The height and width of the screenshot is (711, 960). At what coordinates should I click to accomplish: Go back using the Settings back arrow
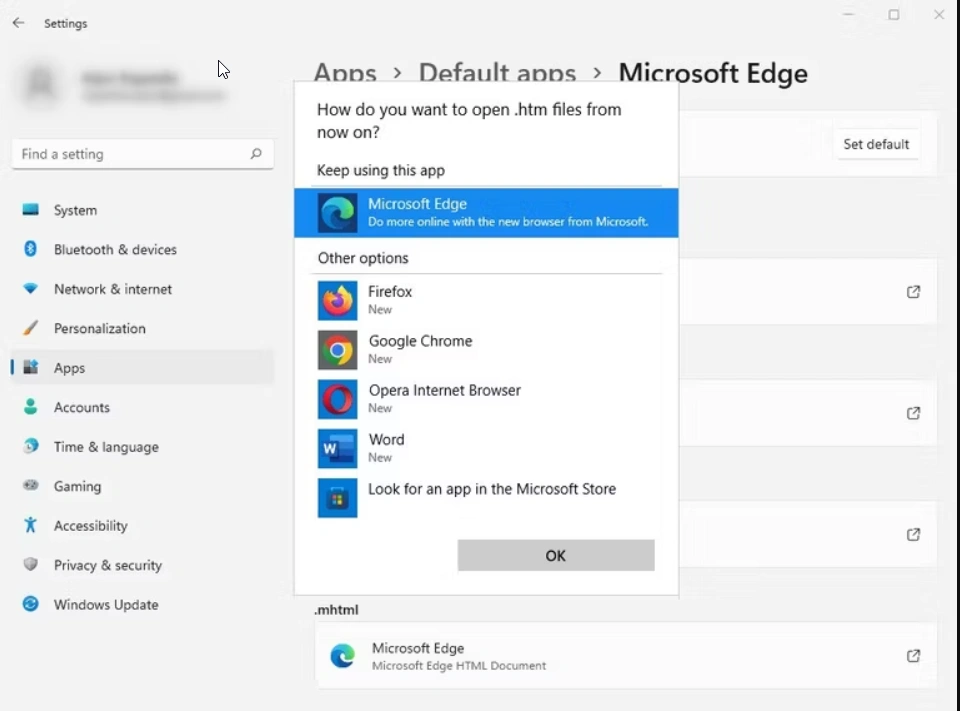pos(18,23)
